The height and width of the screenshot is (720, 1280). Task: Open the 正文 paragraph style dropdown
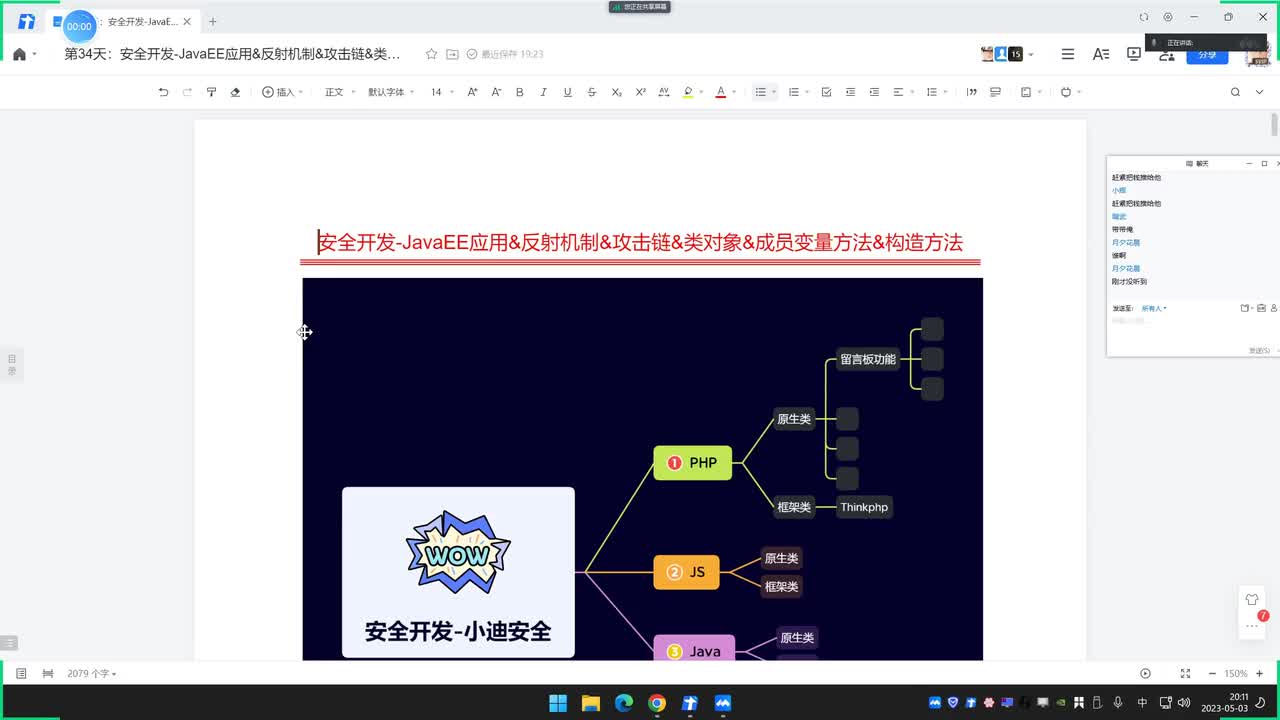[x=338, y=92]
